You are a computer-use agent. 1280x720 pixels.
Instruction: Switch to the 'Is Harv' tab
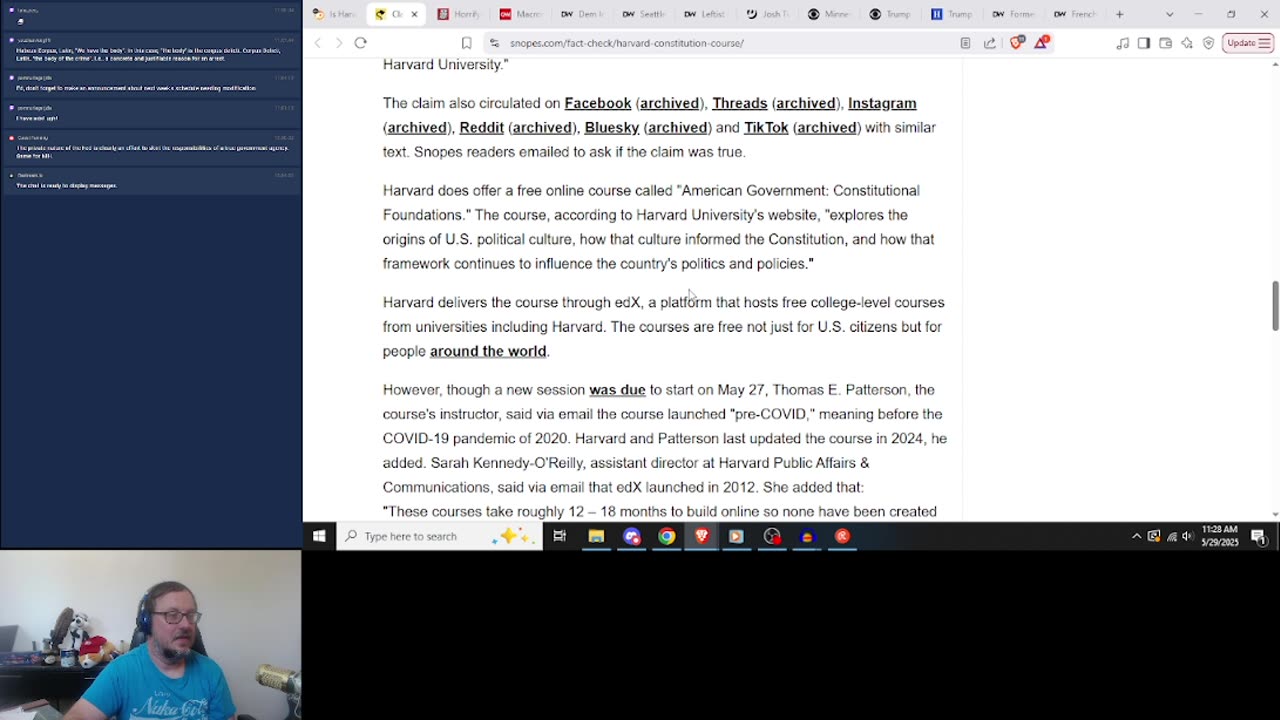pos(335,14)
